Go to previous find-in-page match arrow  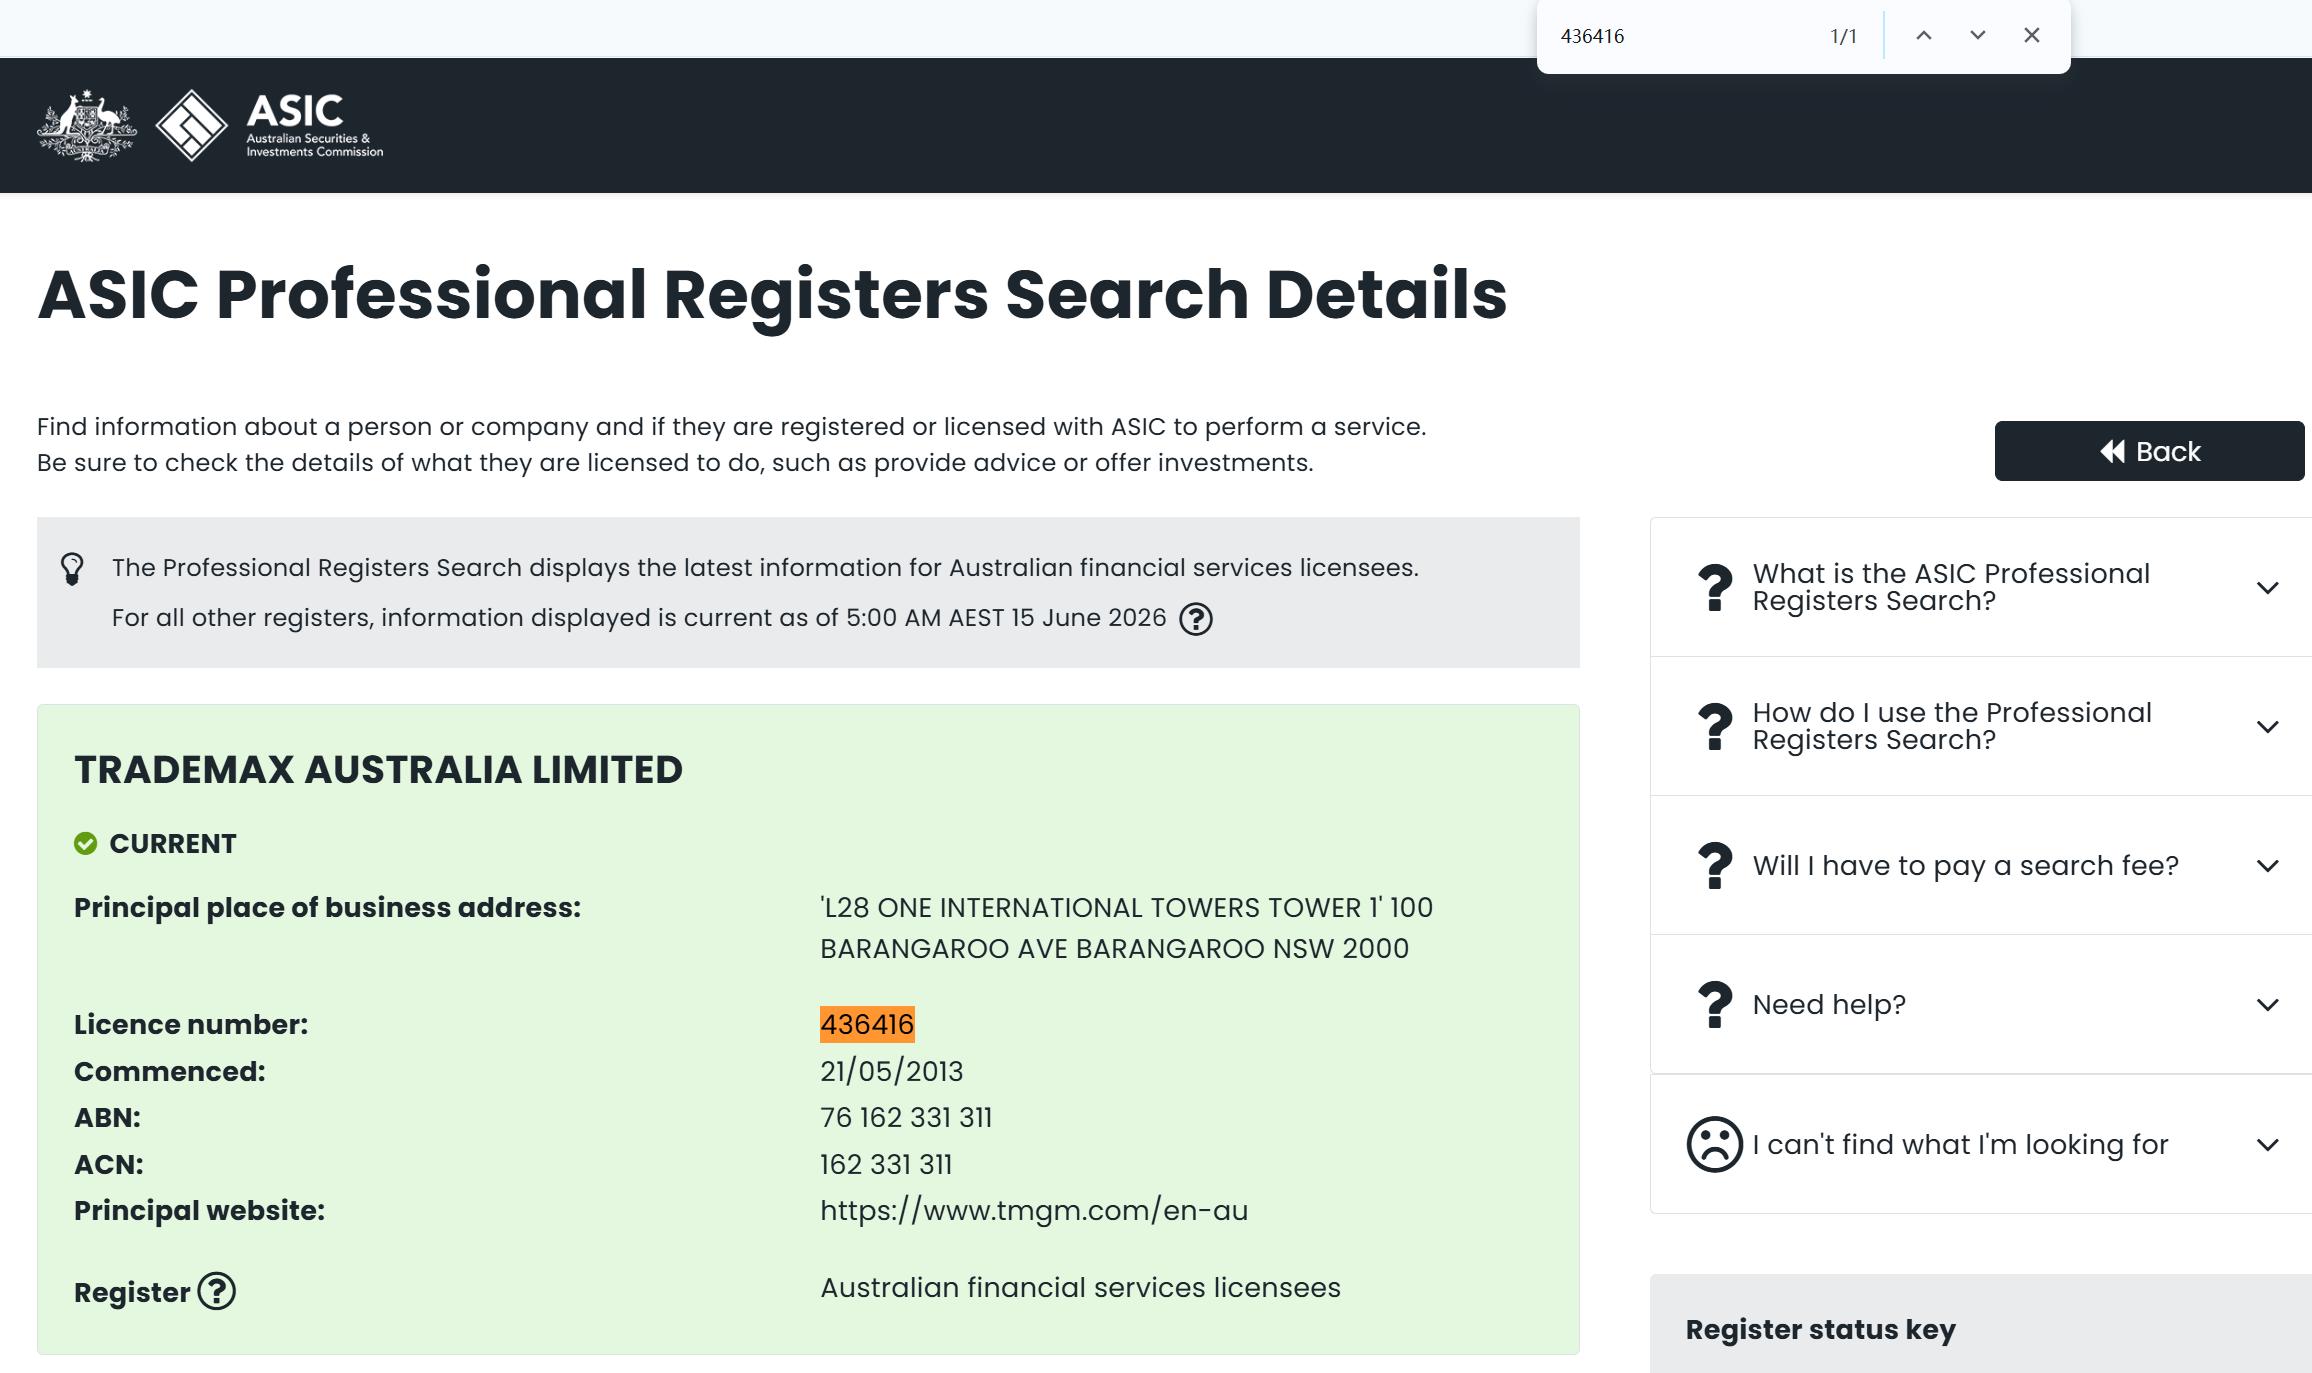1924,35
